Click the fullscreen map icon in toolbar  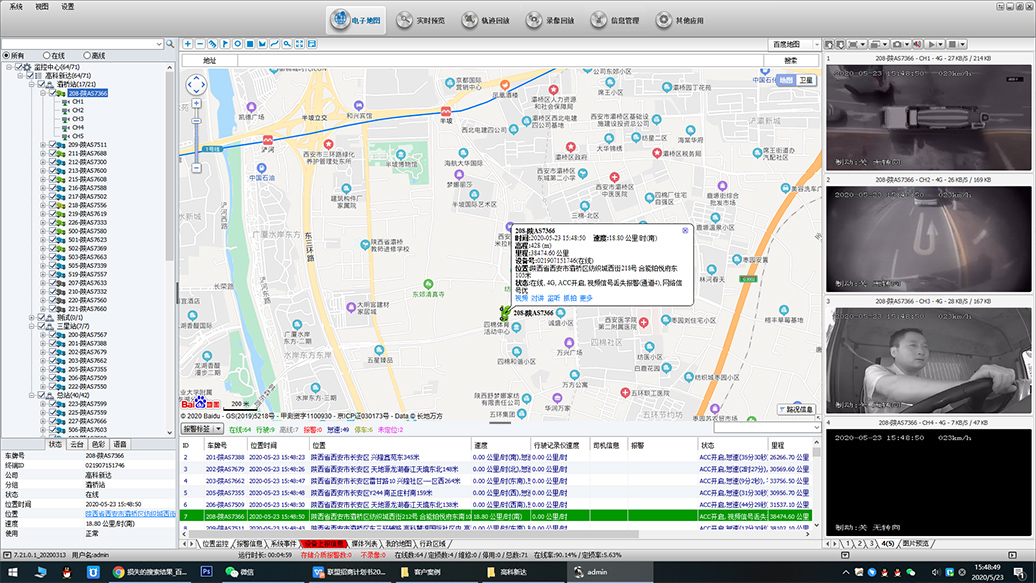301,44
